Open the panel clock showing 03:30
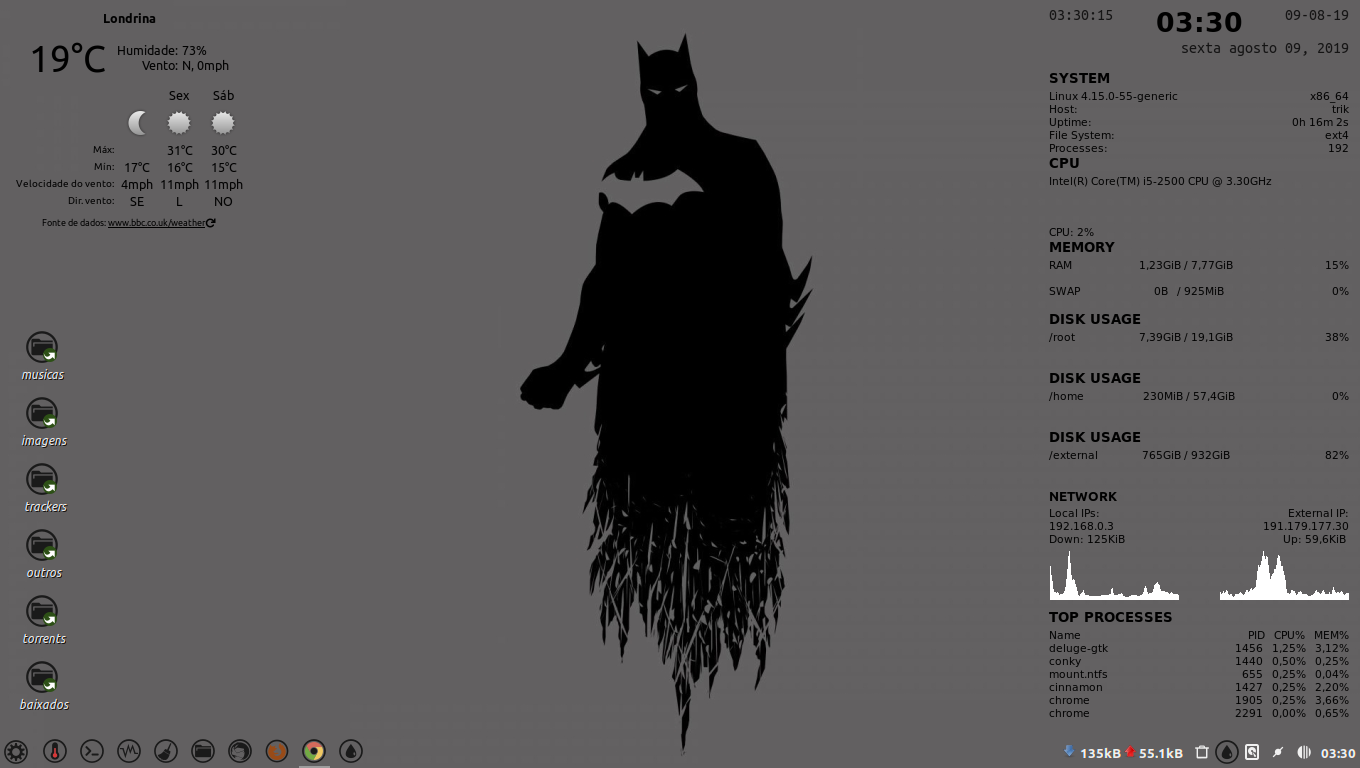1360x768 pixels. click(x=1338, y=753)
